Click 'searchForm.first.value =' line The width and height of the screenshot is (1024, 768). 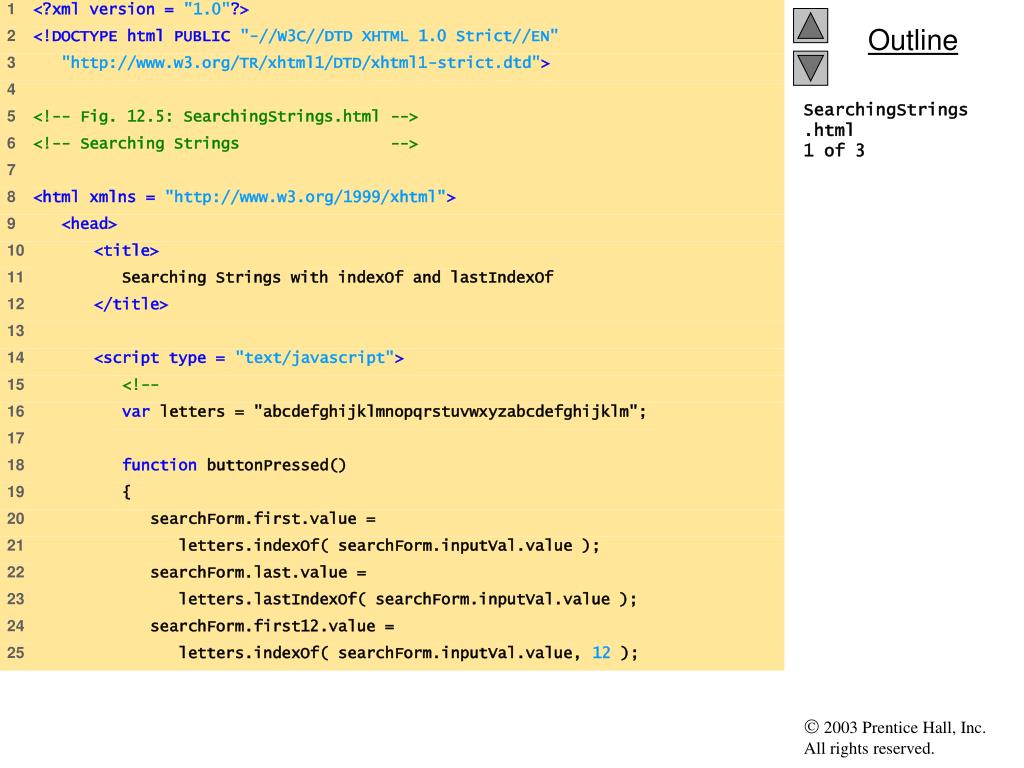coord(263,519)
